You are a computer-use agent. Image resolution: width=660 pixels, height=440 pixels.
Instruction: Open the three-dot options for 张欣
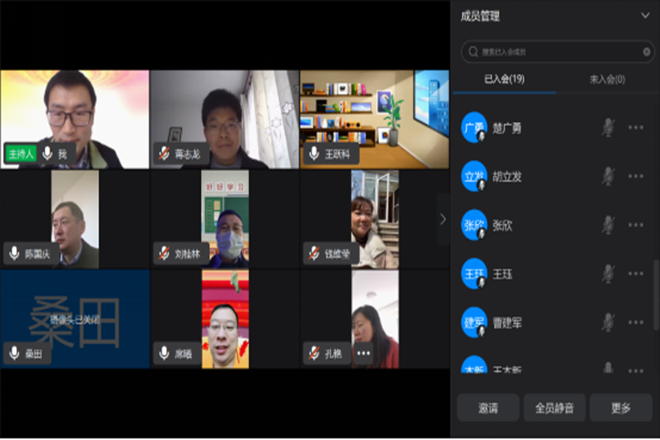click(x=636, y=225)
